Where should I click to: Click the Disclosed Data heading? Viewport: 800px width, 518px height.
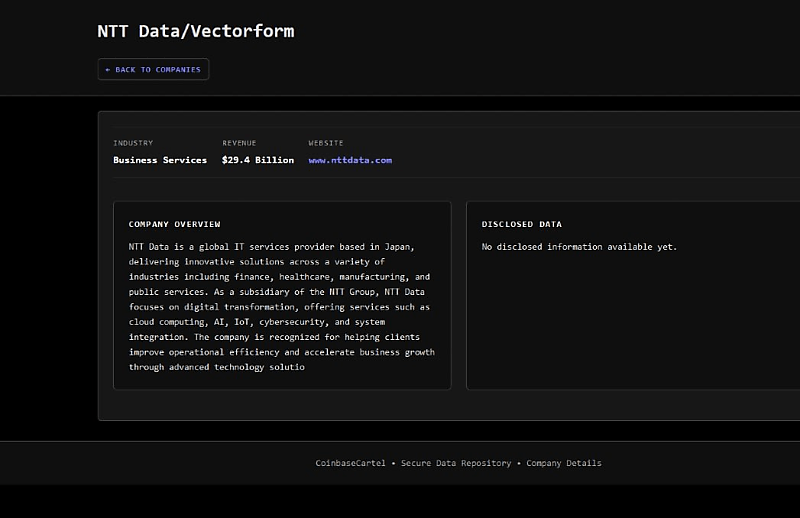point(522,224)
